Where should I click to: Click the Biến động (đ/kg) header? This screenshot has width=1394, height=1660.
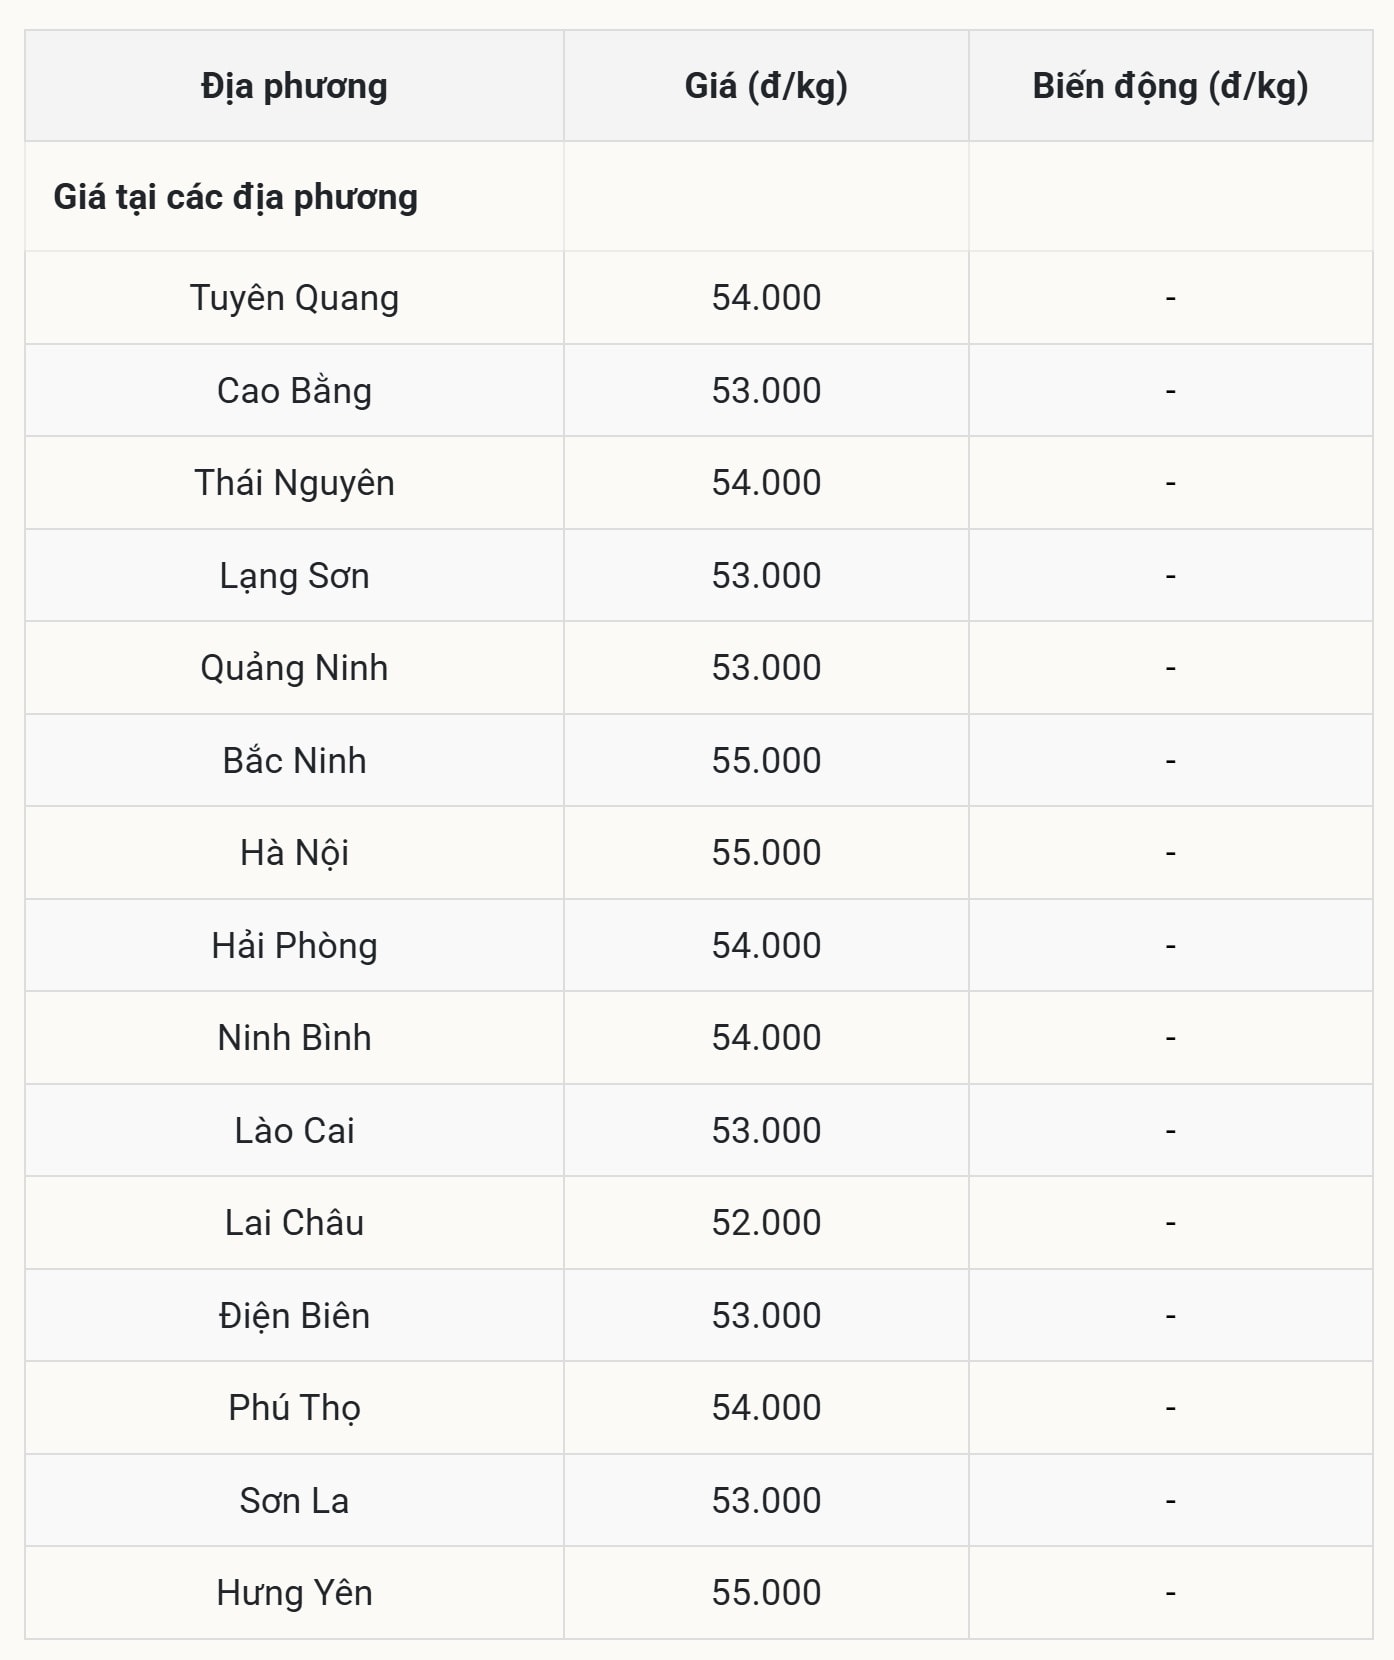1170,86
